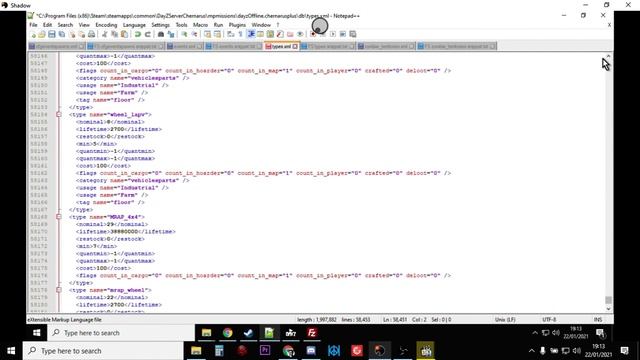
Task: Click the vertical scrollbar up arrow
Action: [x=608, y=56]
